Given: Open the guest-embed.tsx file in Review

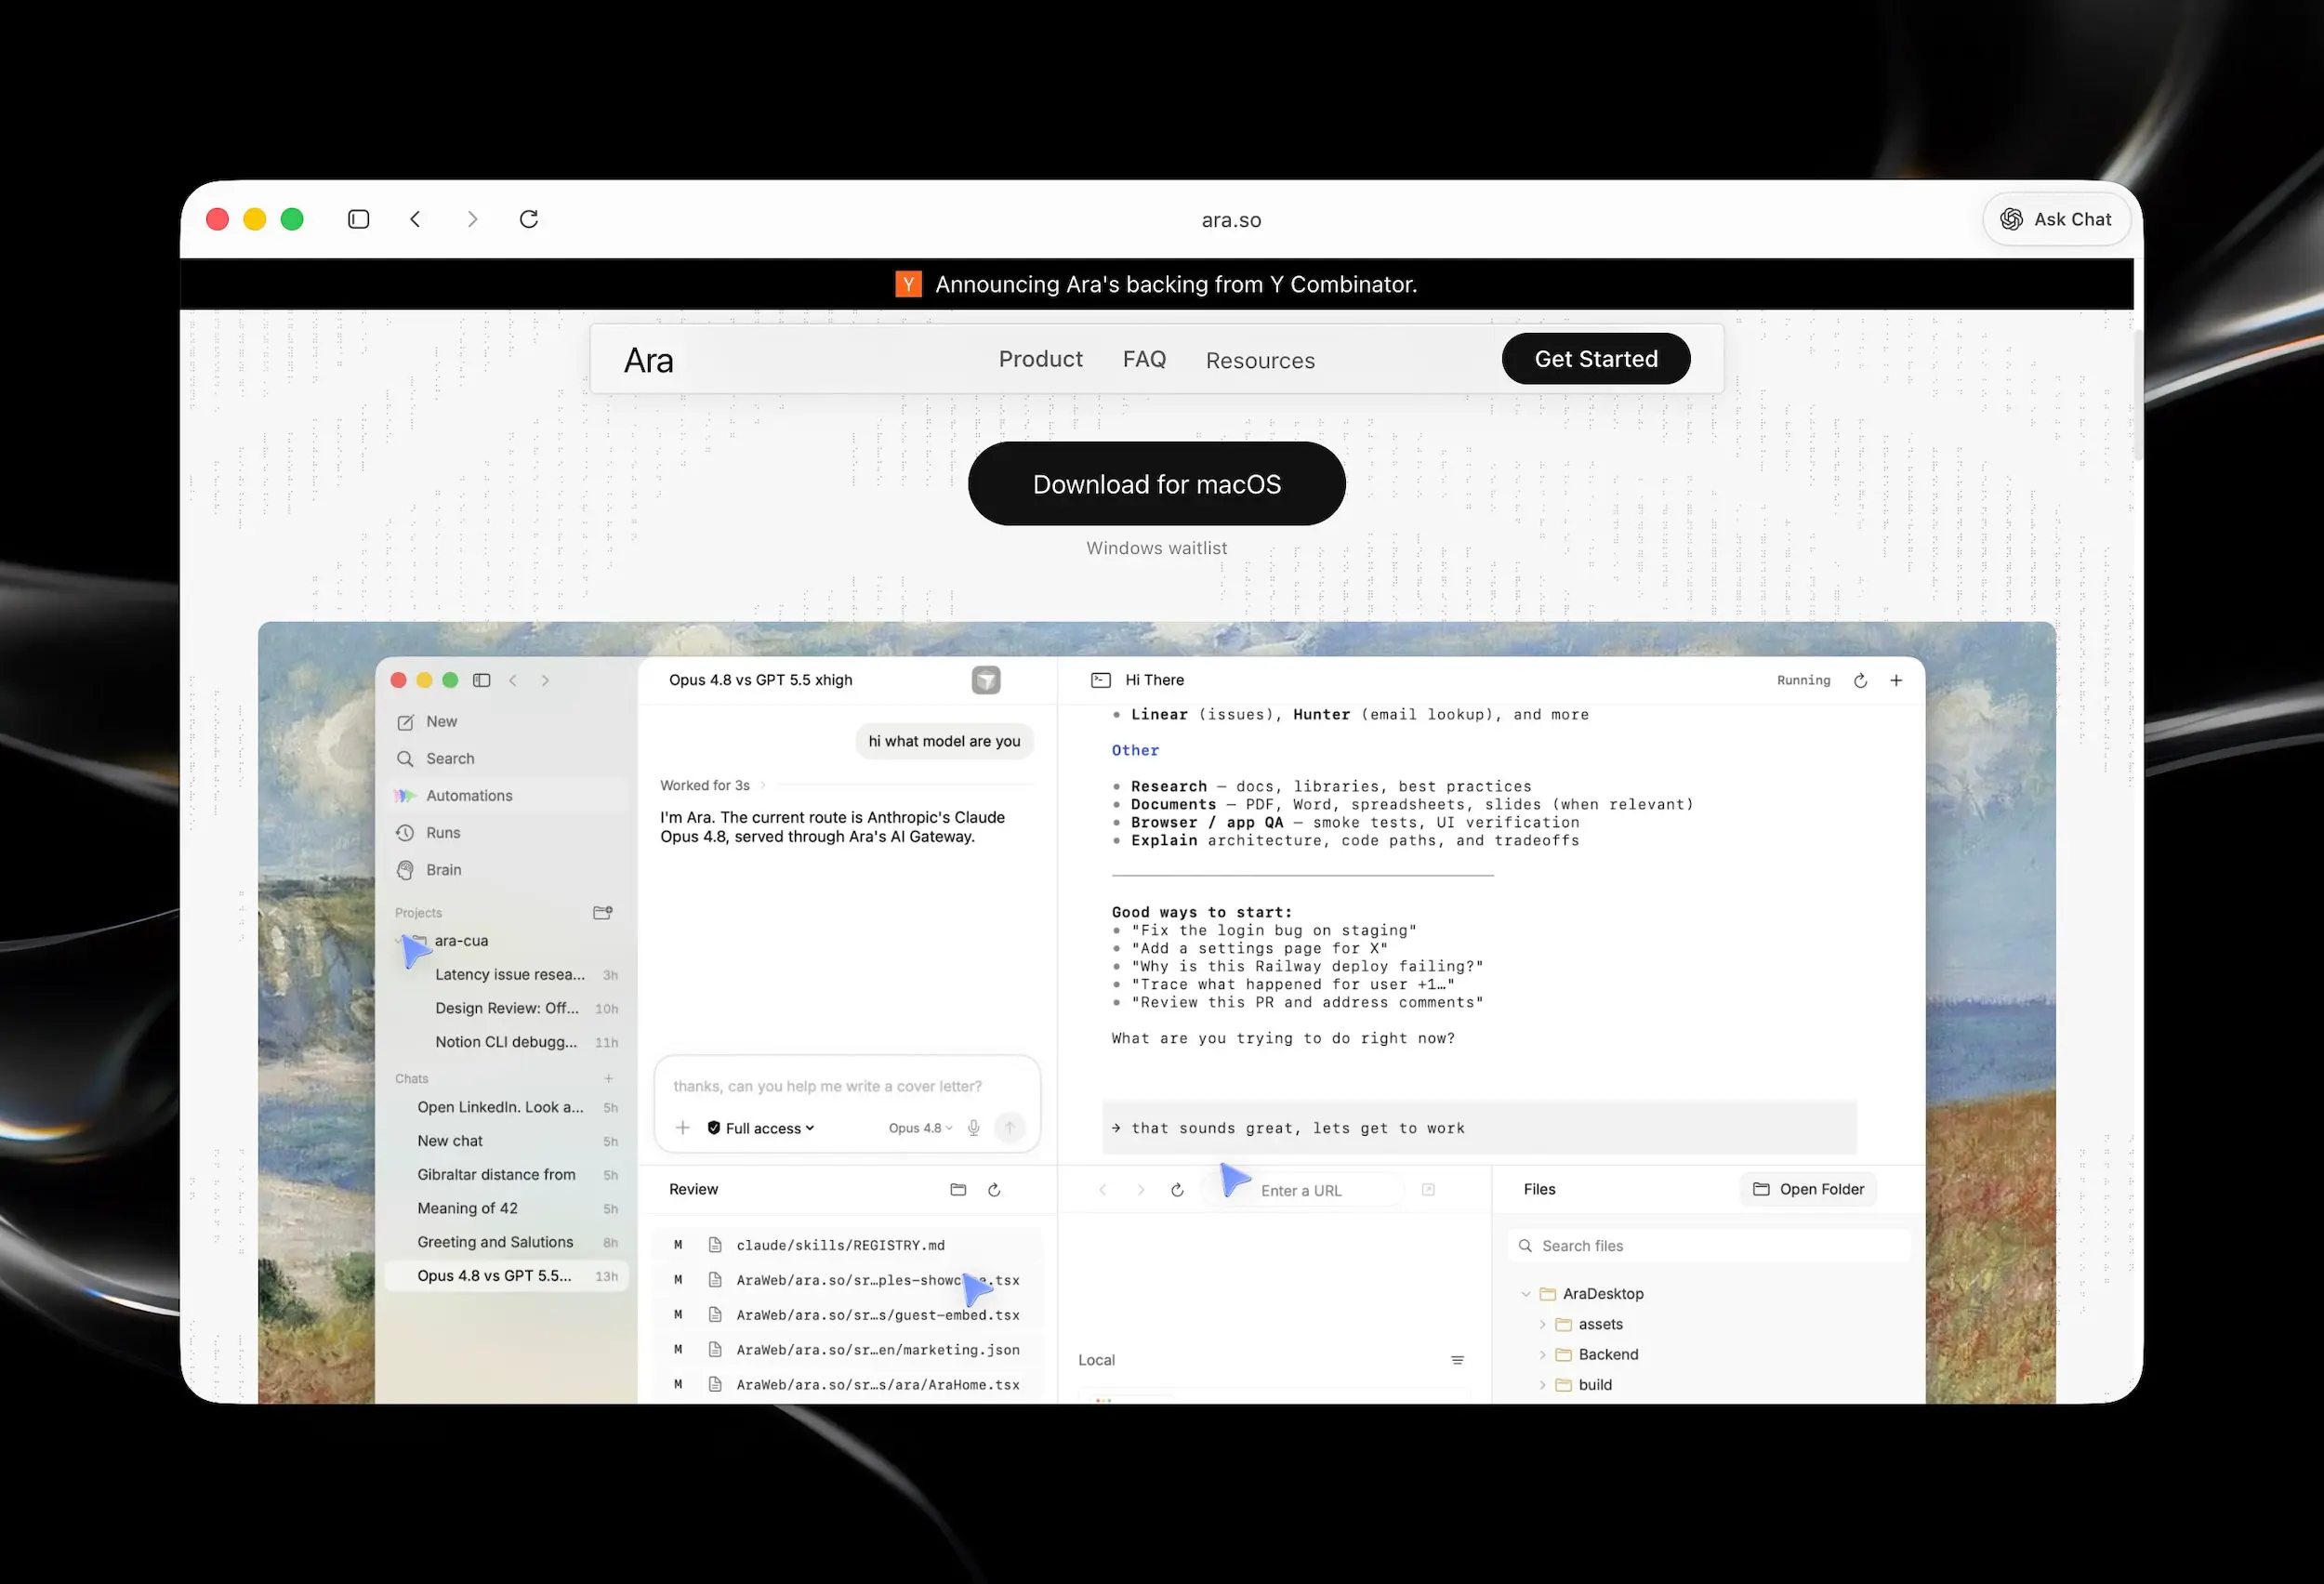Looking at the screenshot, I should 847,1315.
